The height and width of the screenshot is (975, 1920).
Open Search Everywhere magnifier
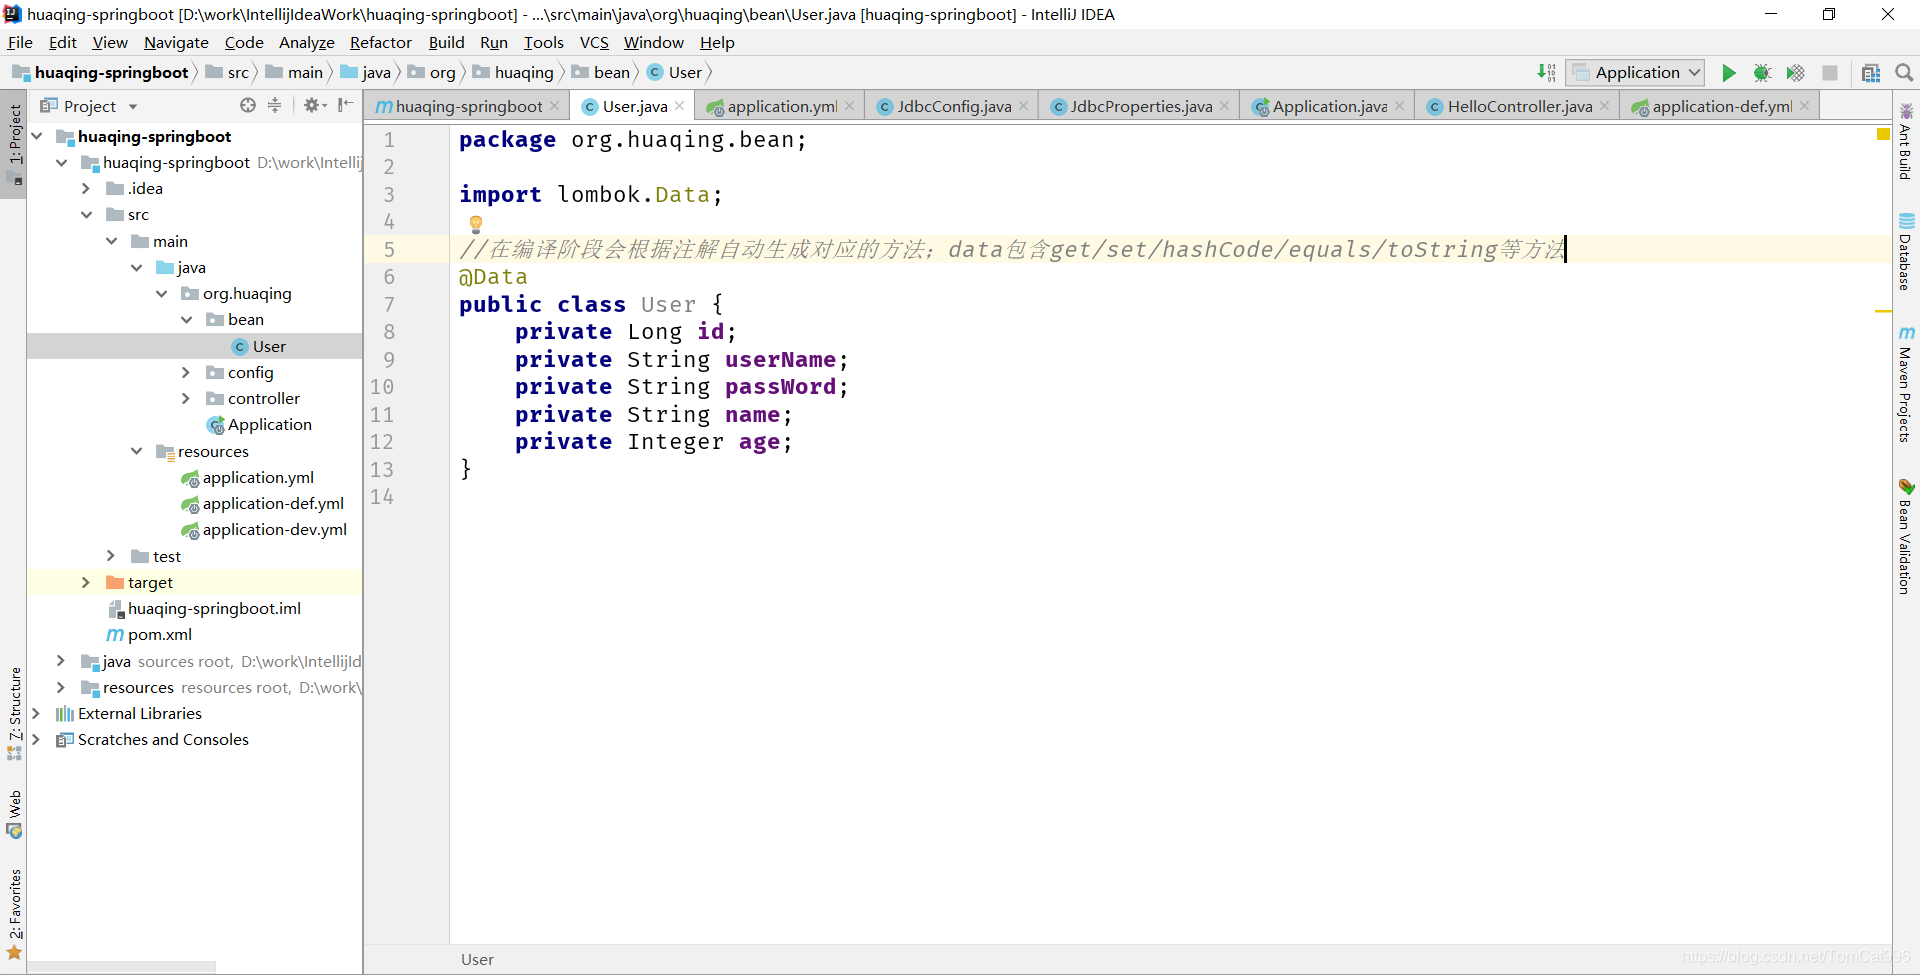pyautogui.click(x=1904, y=73)
